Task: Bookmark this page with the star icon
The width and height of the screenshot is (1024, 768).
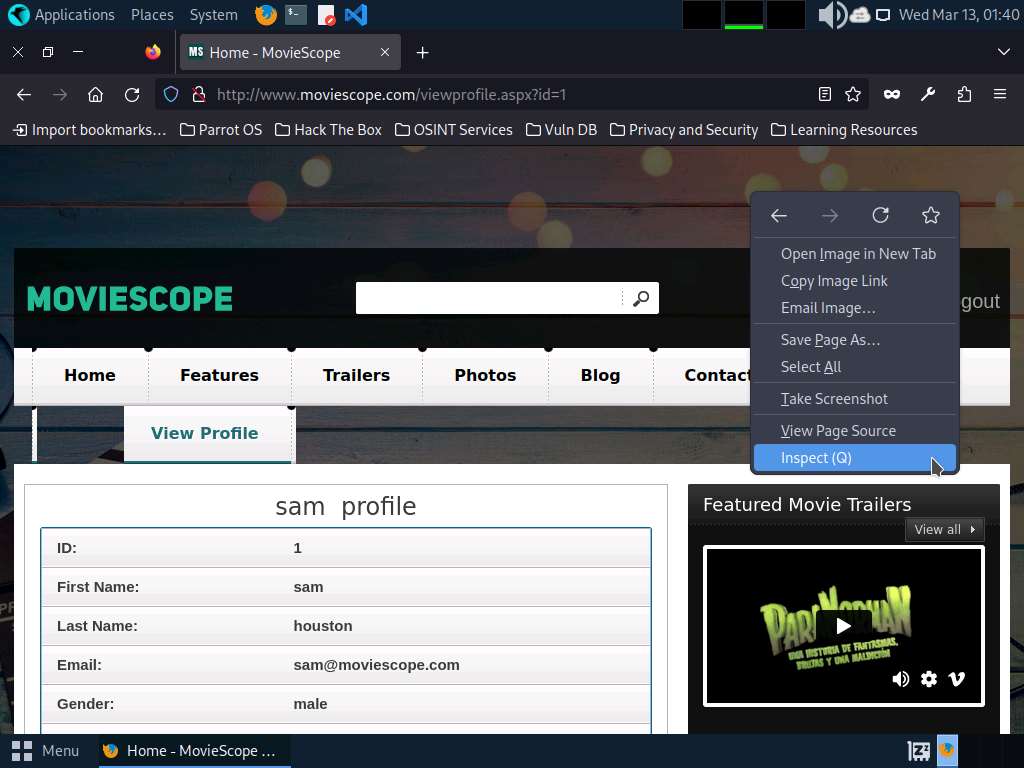Action: coord(853,94)
